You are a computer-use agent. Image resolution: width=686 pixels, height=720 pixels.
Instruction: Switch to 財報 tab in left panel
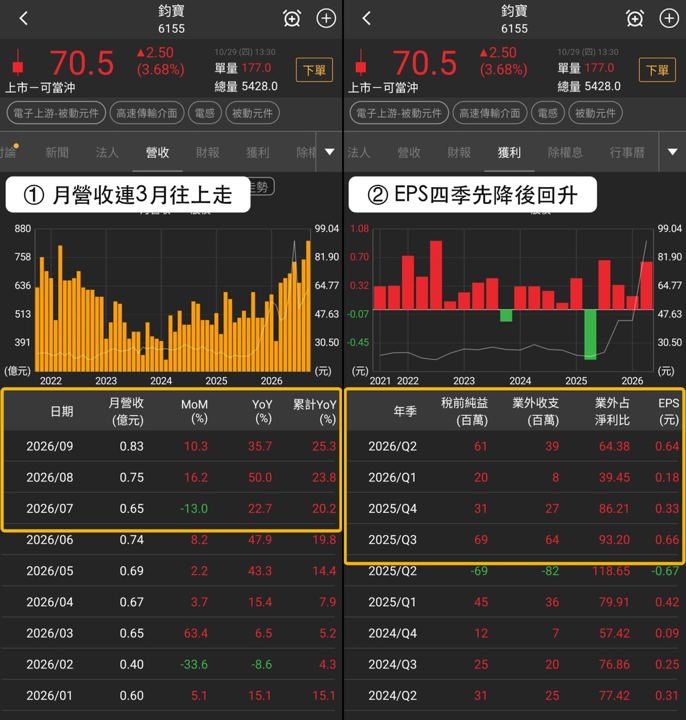208,152
